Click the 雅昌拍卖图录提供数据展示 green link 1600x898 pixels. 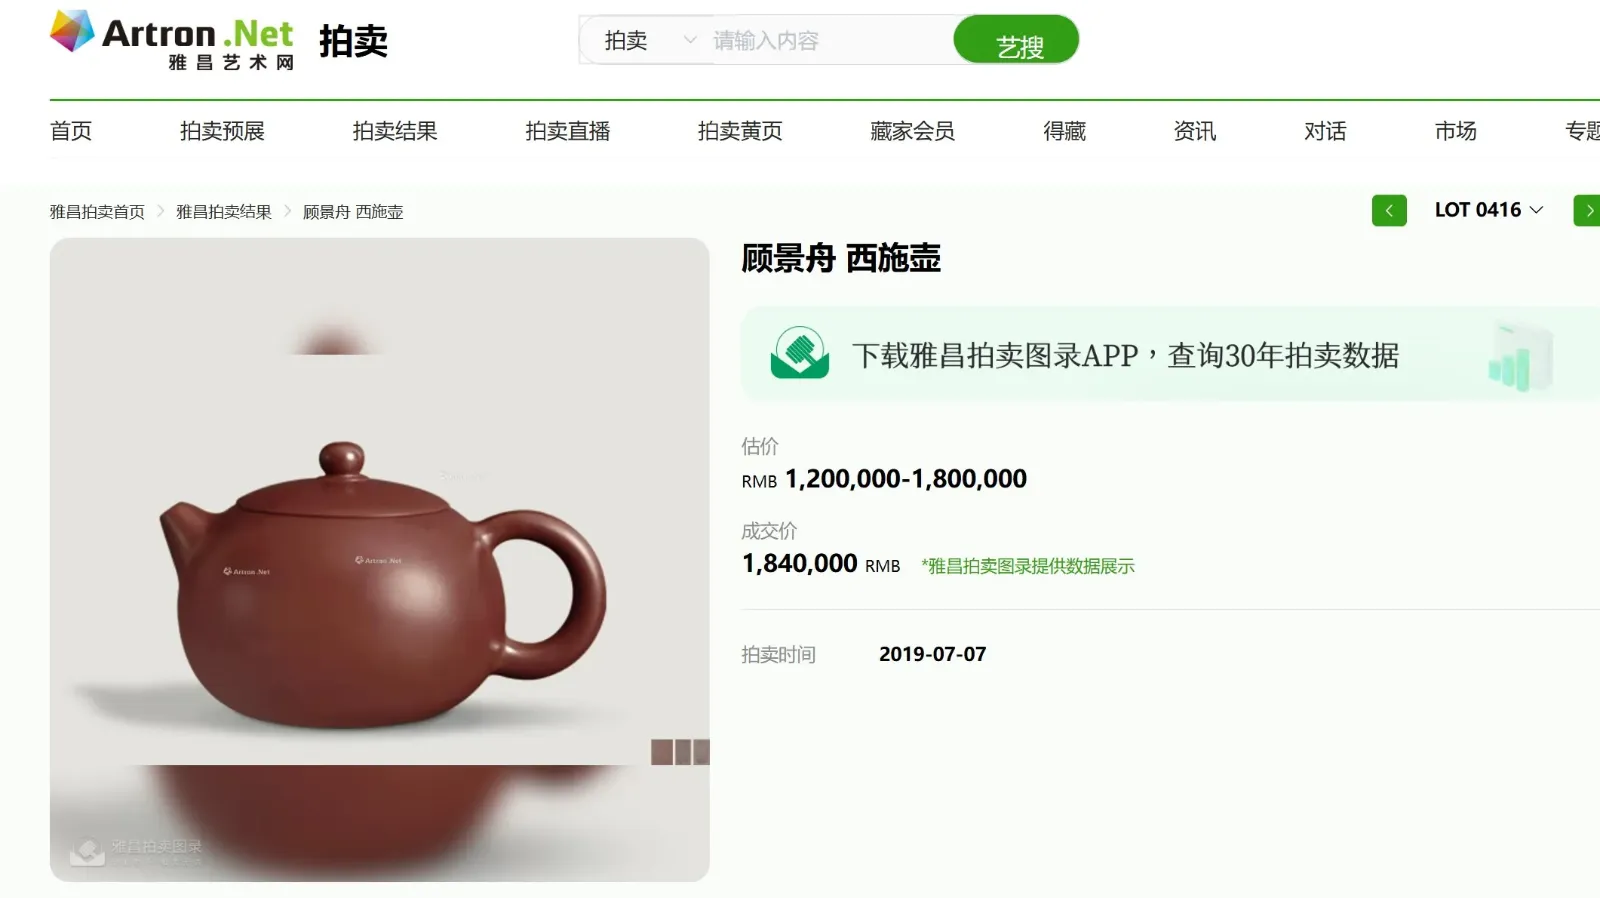click(x=1028, y=566)
